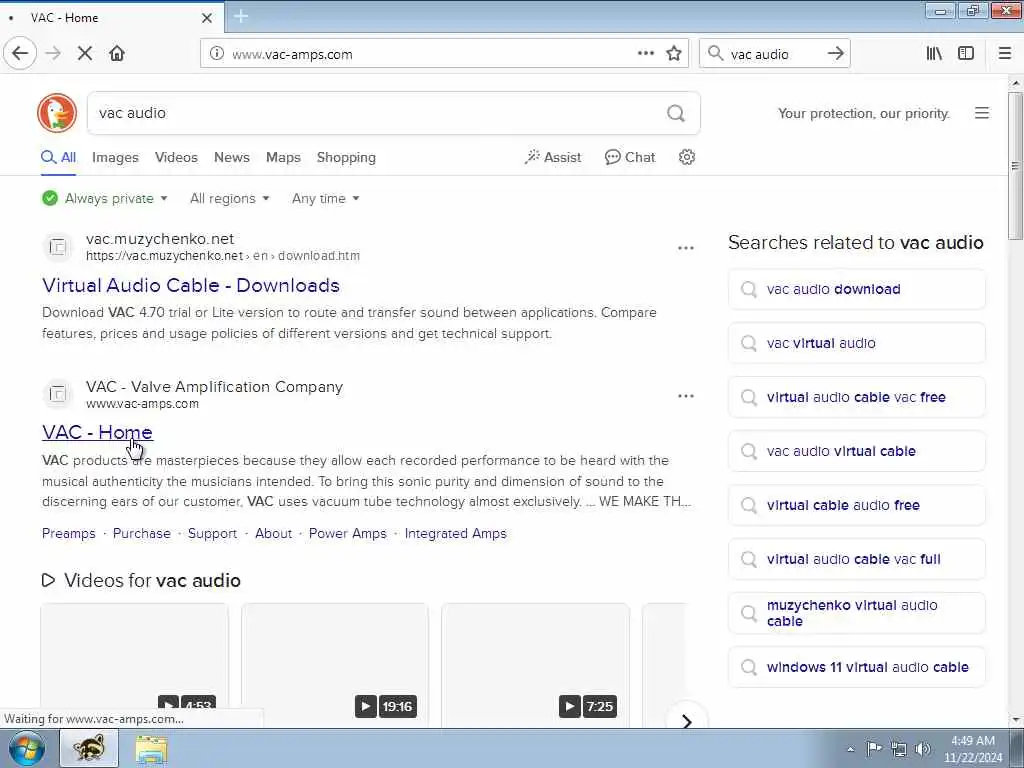Image resolution: width=1024 pixels, height=768 pixels.
Task: Open the Library bookmarks icon
Action: click(x=934, y=54)
